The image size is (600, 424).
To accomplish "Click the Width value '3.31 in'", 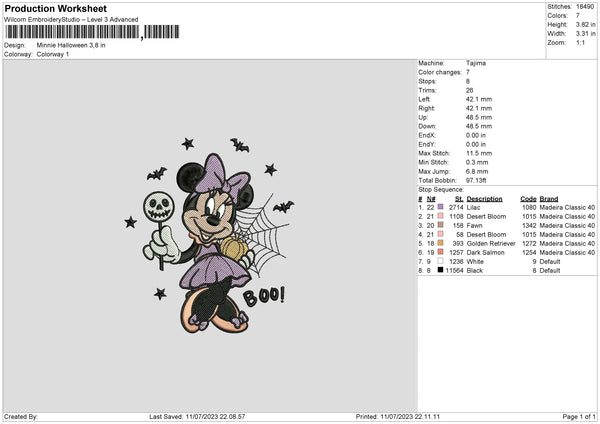I will tap(585, 34).
